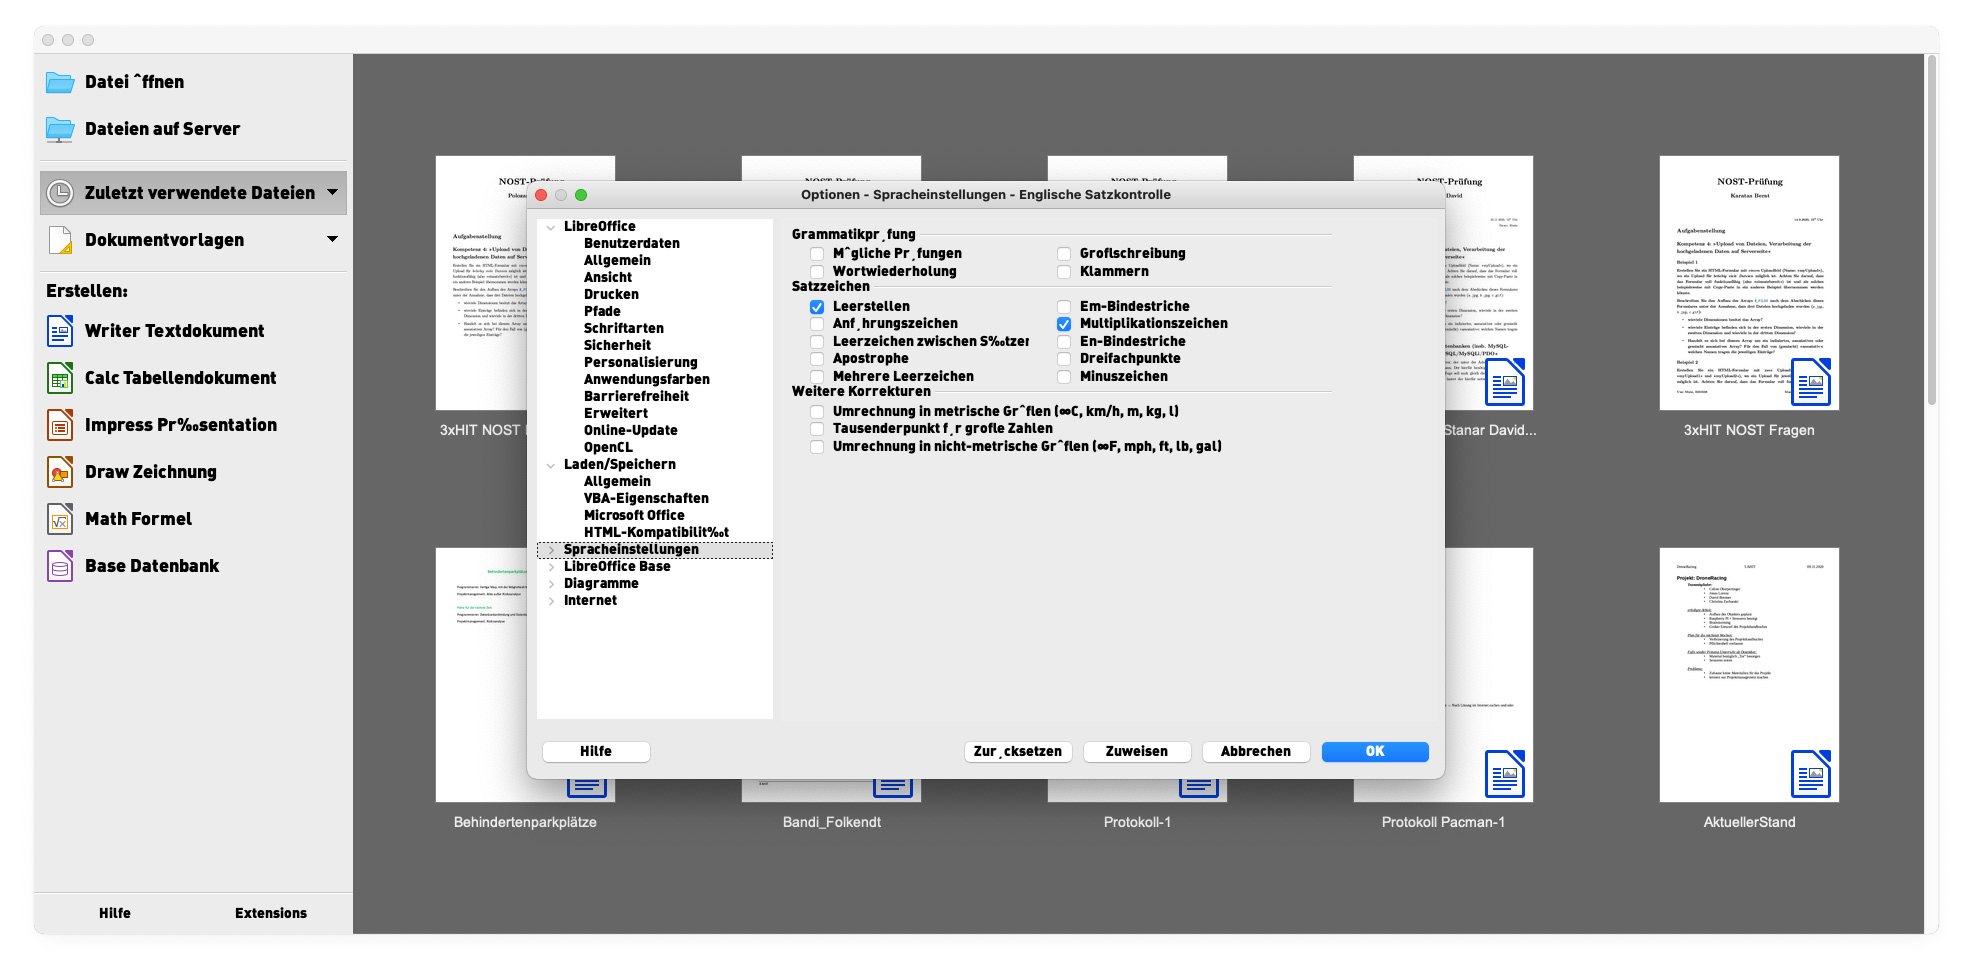The height and width of the screenshot is (976, 1973).
Task: Click the Impress Präsentation icon
Action: tap(60, 425)
